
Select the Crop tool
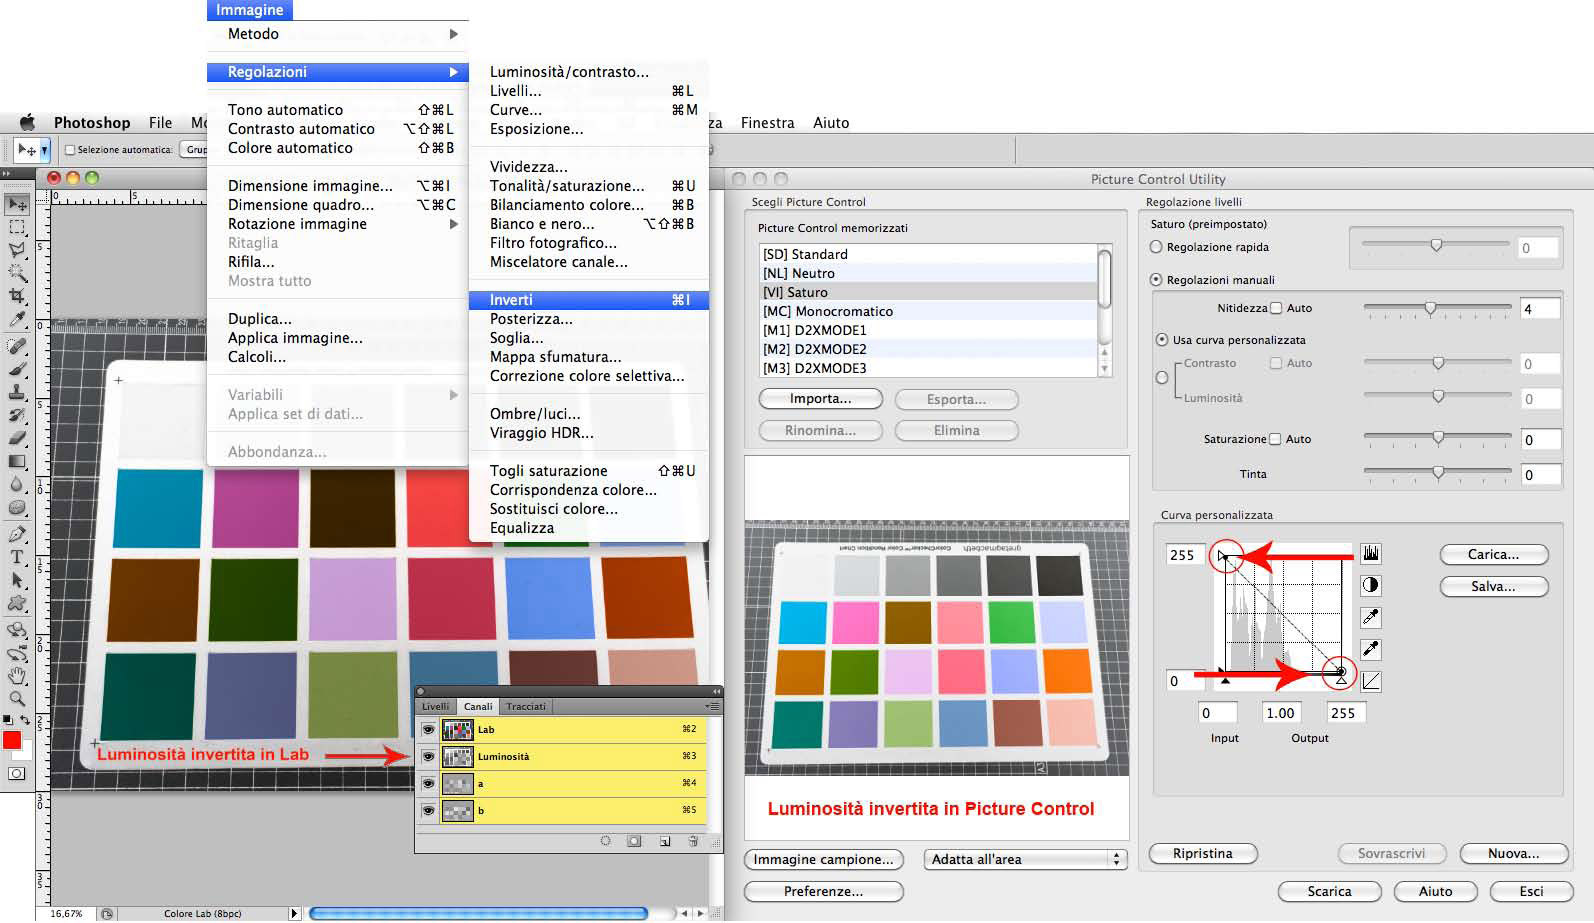(17, 296)
